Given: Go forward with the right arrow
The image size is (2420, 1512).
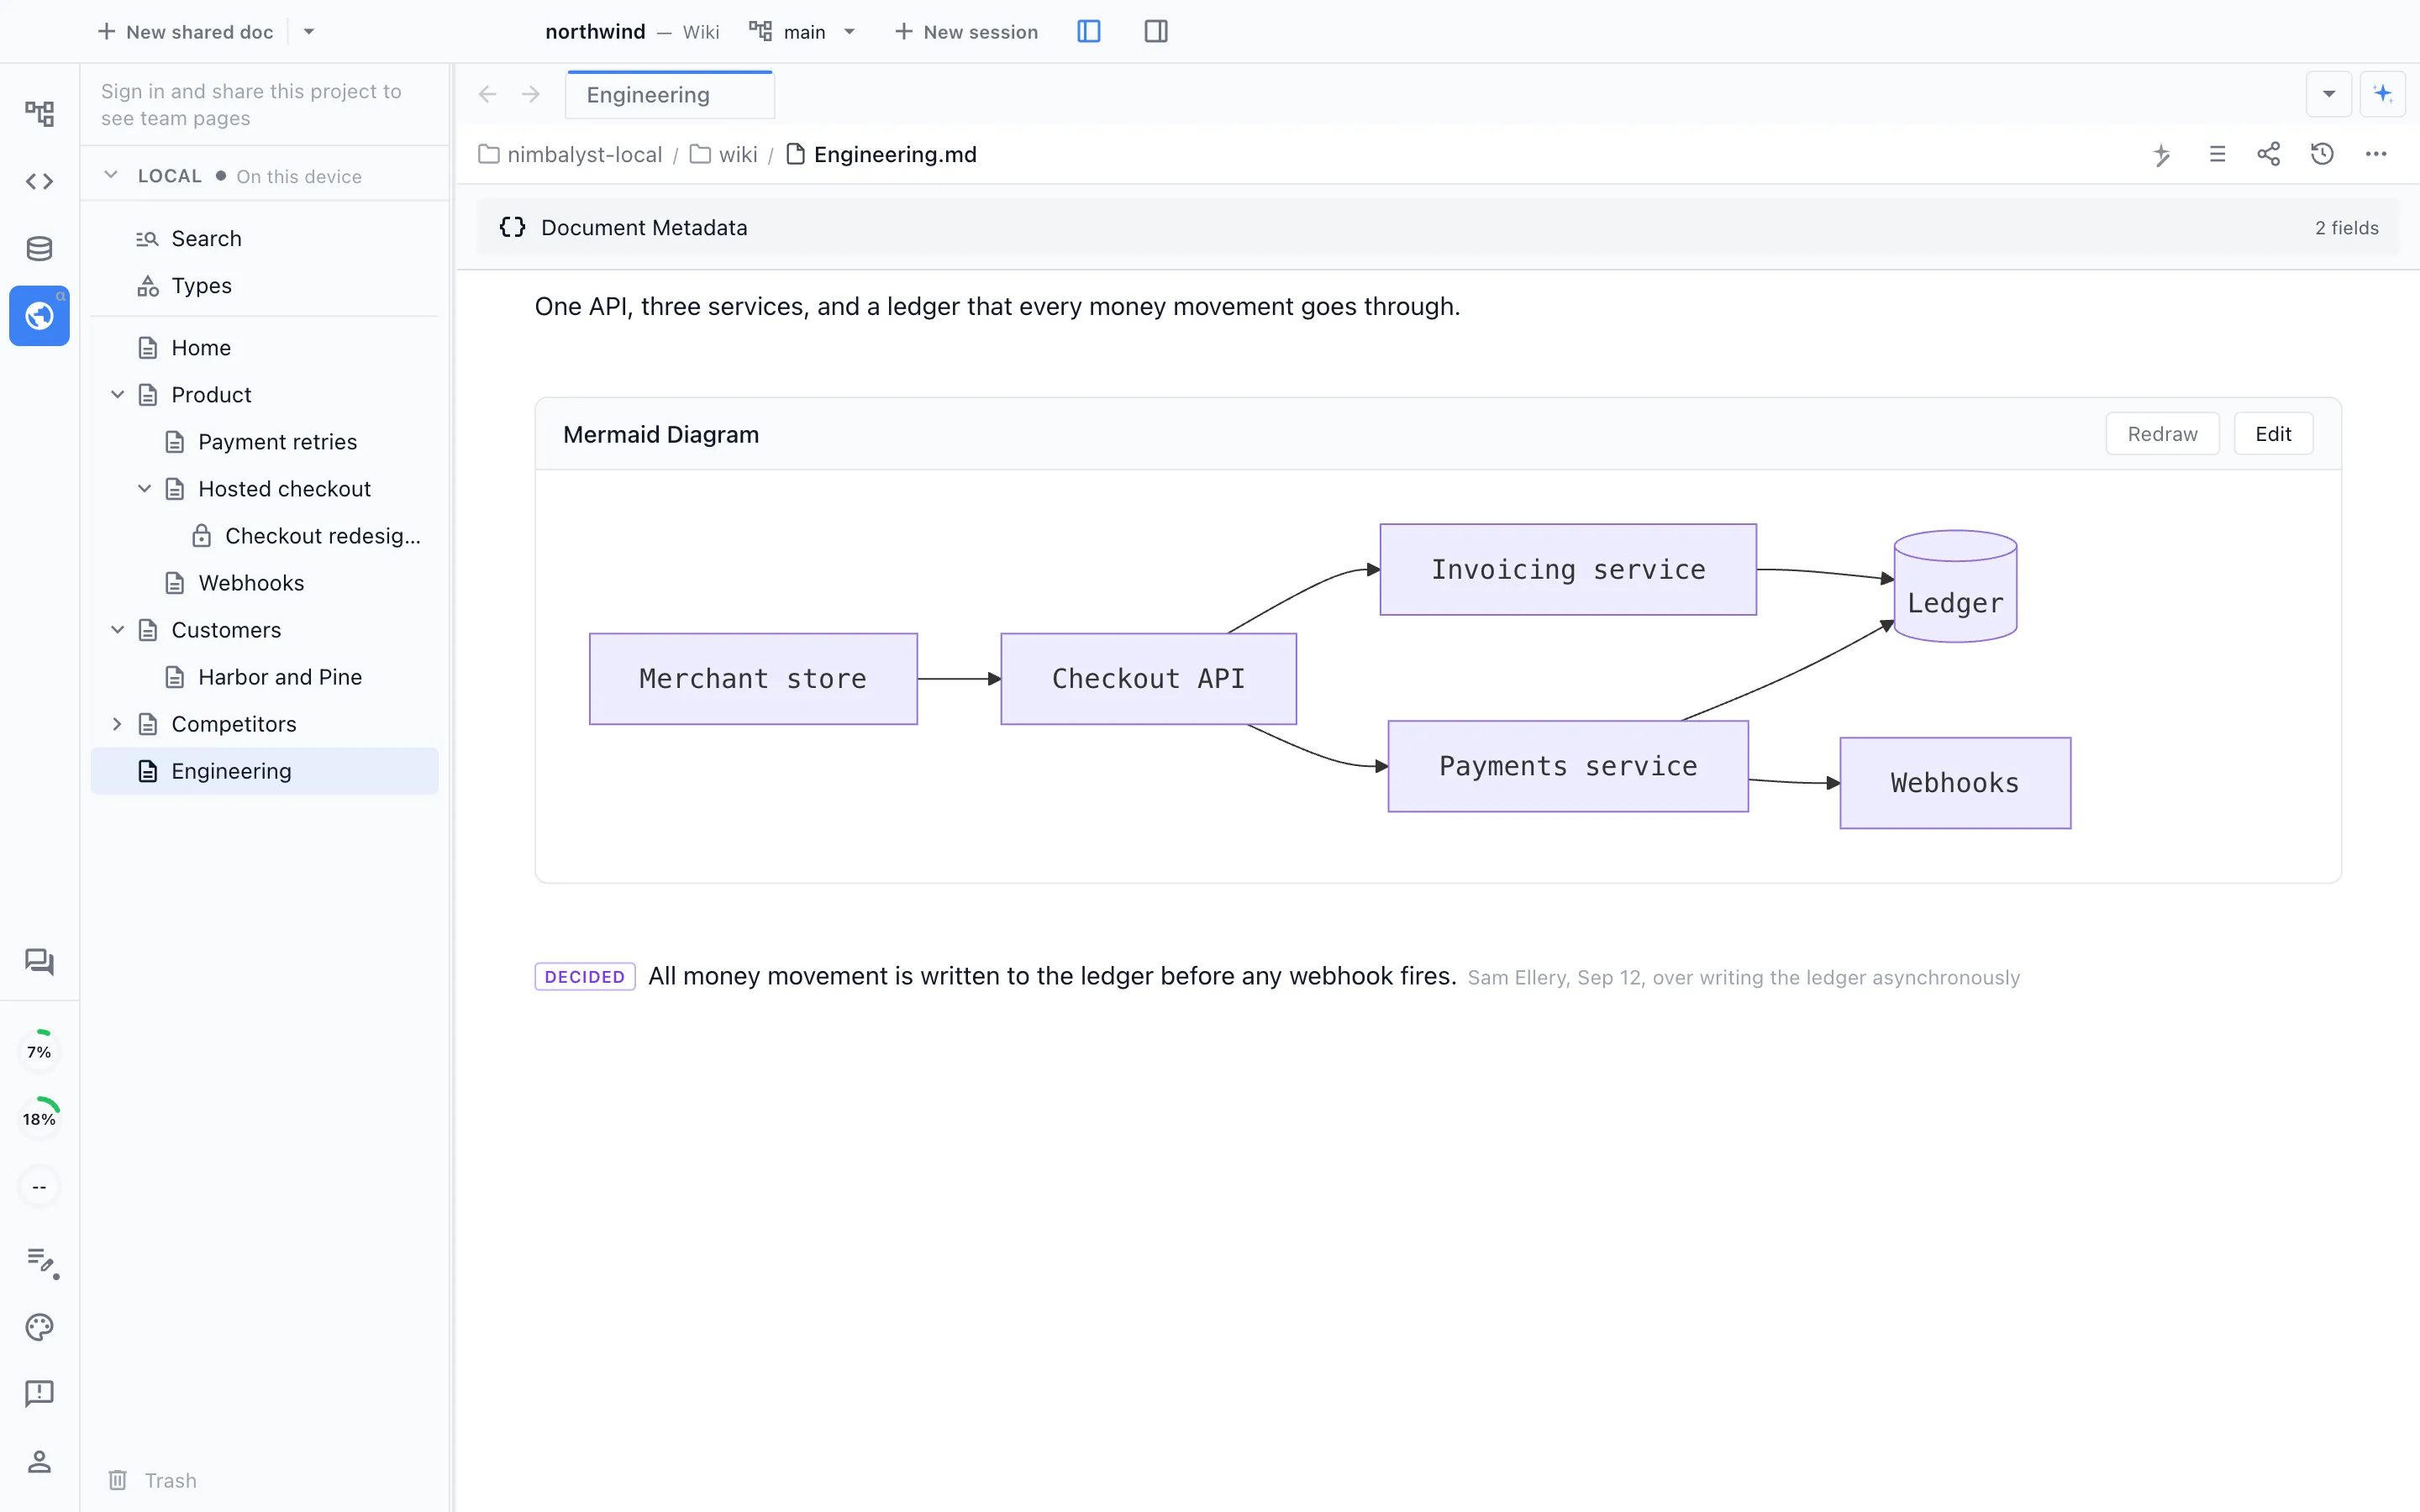Looking at the screenshot, I should click(x=531, y=94).
